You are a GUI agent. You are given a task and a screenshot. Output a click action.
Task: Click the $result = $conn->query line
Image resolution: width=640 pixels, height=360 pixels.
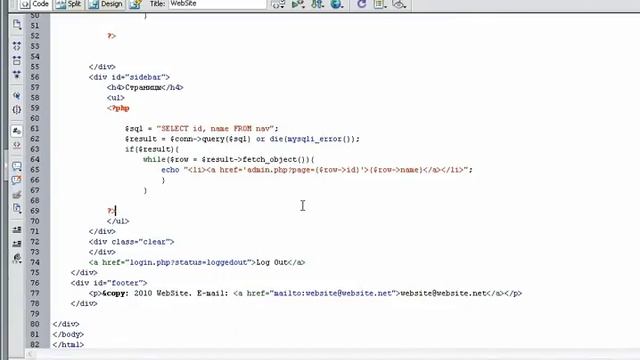point(242,139)
